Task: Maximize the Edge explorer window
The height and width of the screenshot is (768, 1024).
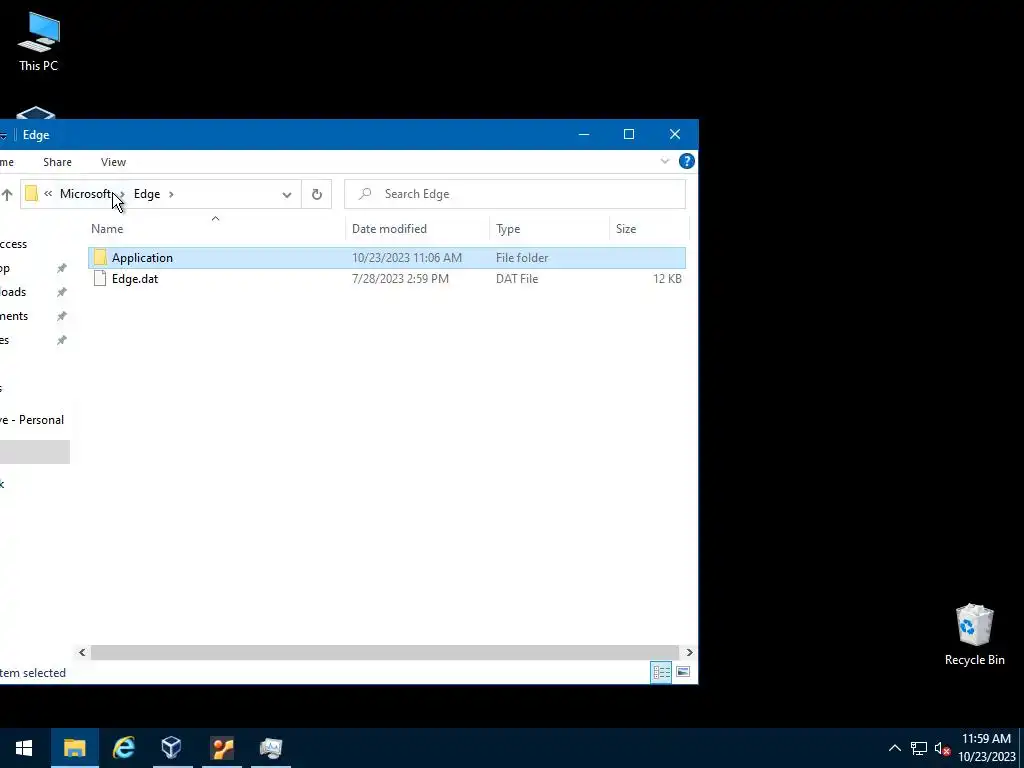Action: click(x=629, y=135)
